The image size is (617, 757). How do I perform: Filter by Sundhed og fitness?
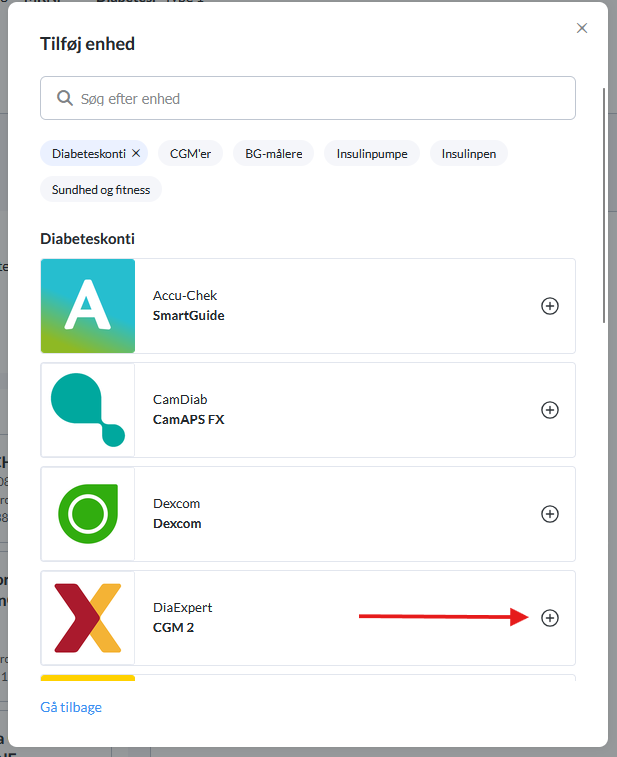[101, 189]
